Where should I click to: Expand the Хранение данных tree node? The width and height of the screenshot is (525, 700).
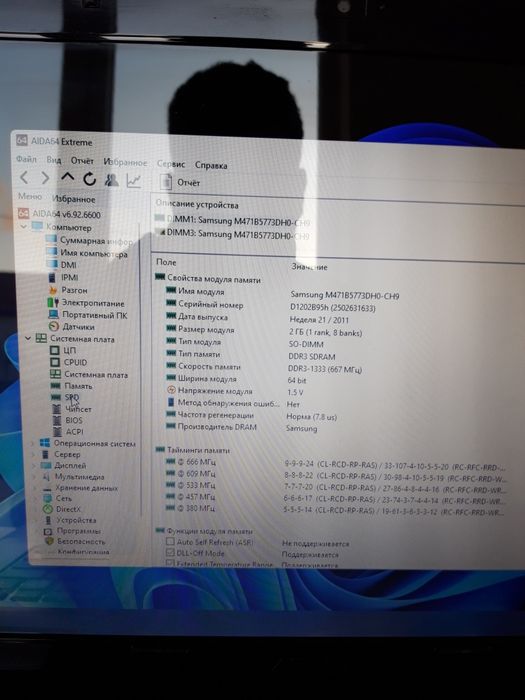33,488
